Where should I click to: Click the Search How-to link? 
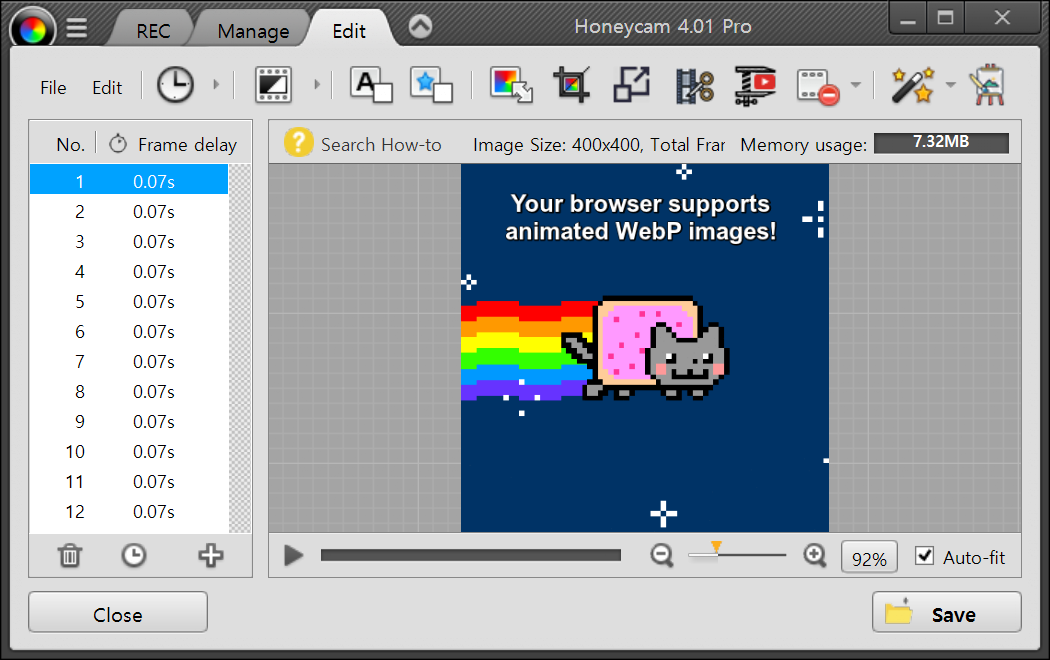[x=381, y=145]
